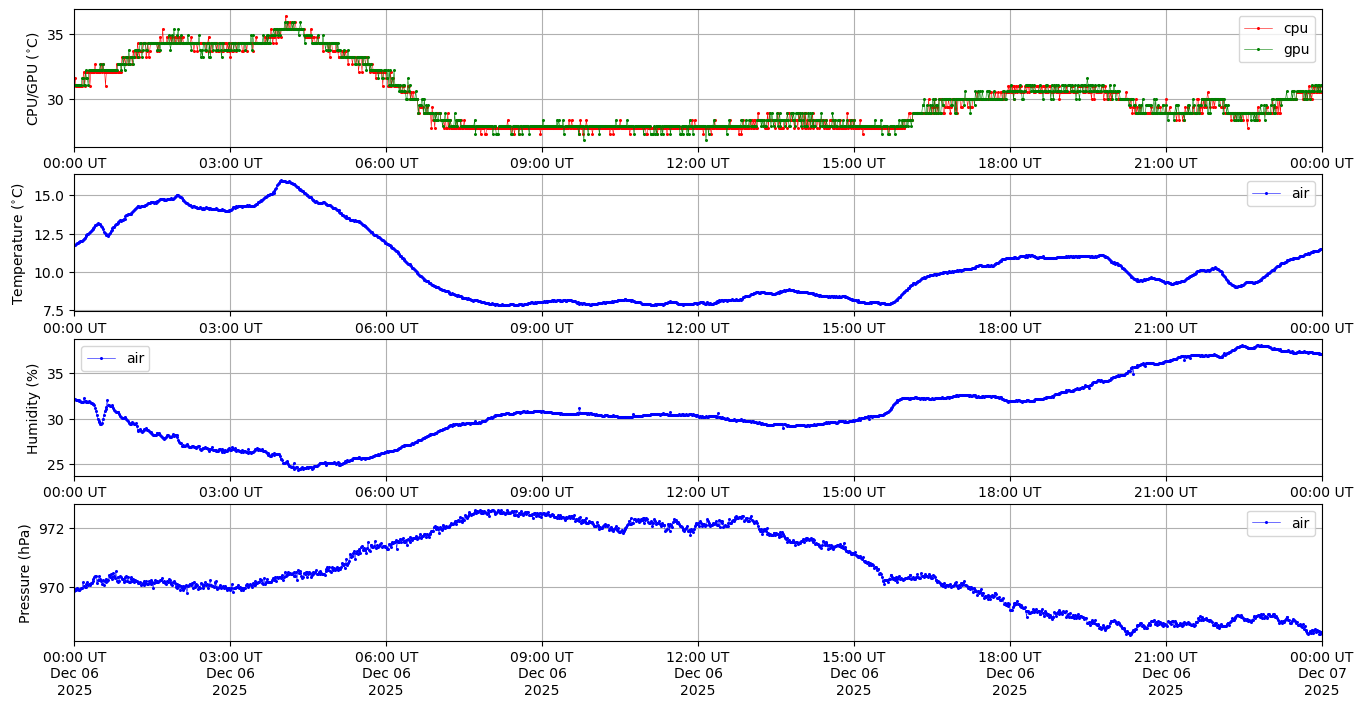Image resolution: width=1363 pixels, height=707 pixels.
Task: Click the 15.0 tick on Temperature axis
Action: point(48,196)
